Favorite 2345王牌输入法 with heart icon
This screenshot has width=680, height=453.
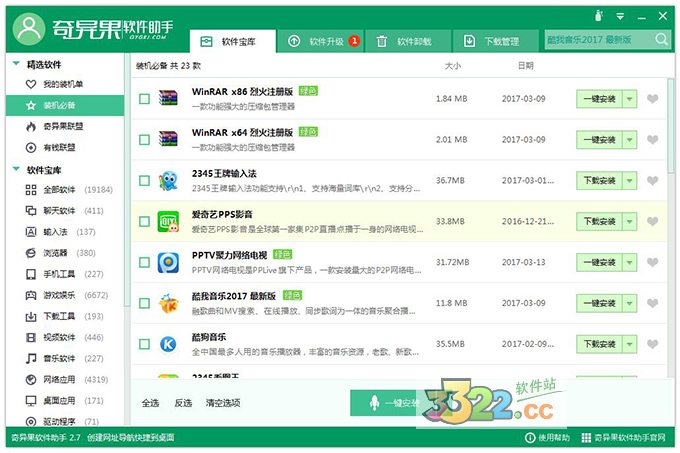click(652, 180)
